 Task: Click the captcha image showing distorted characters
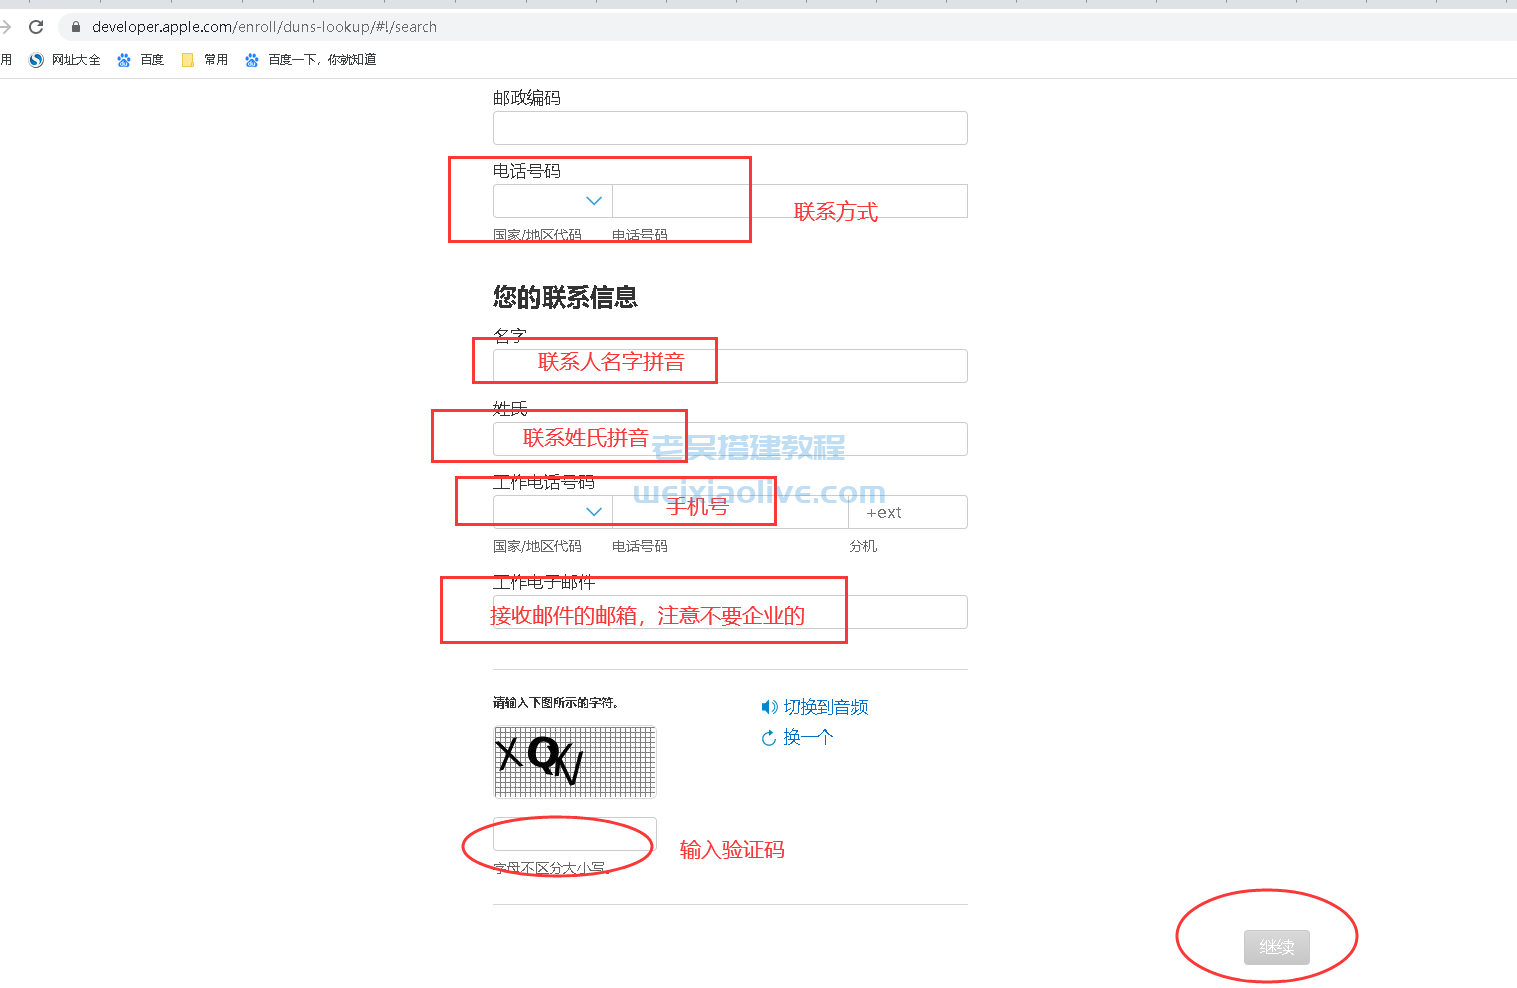(574, 761)
